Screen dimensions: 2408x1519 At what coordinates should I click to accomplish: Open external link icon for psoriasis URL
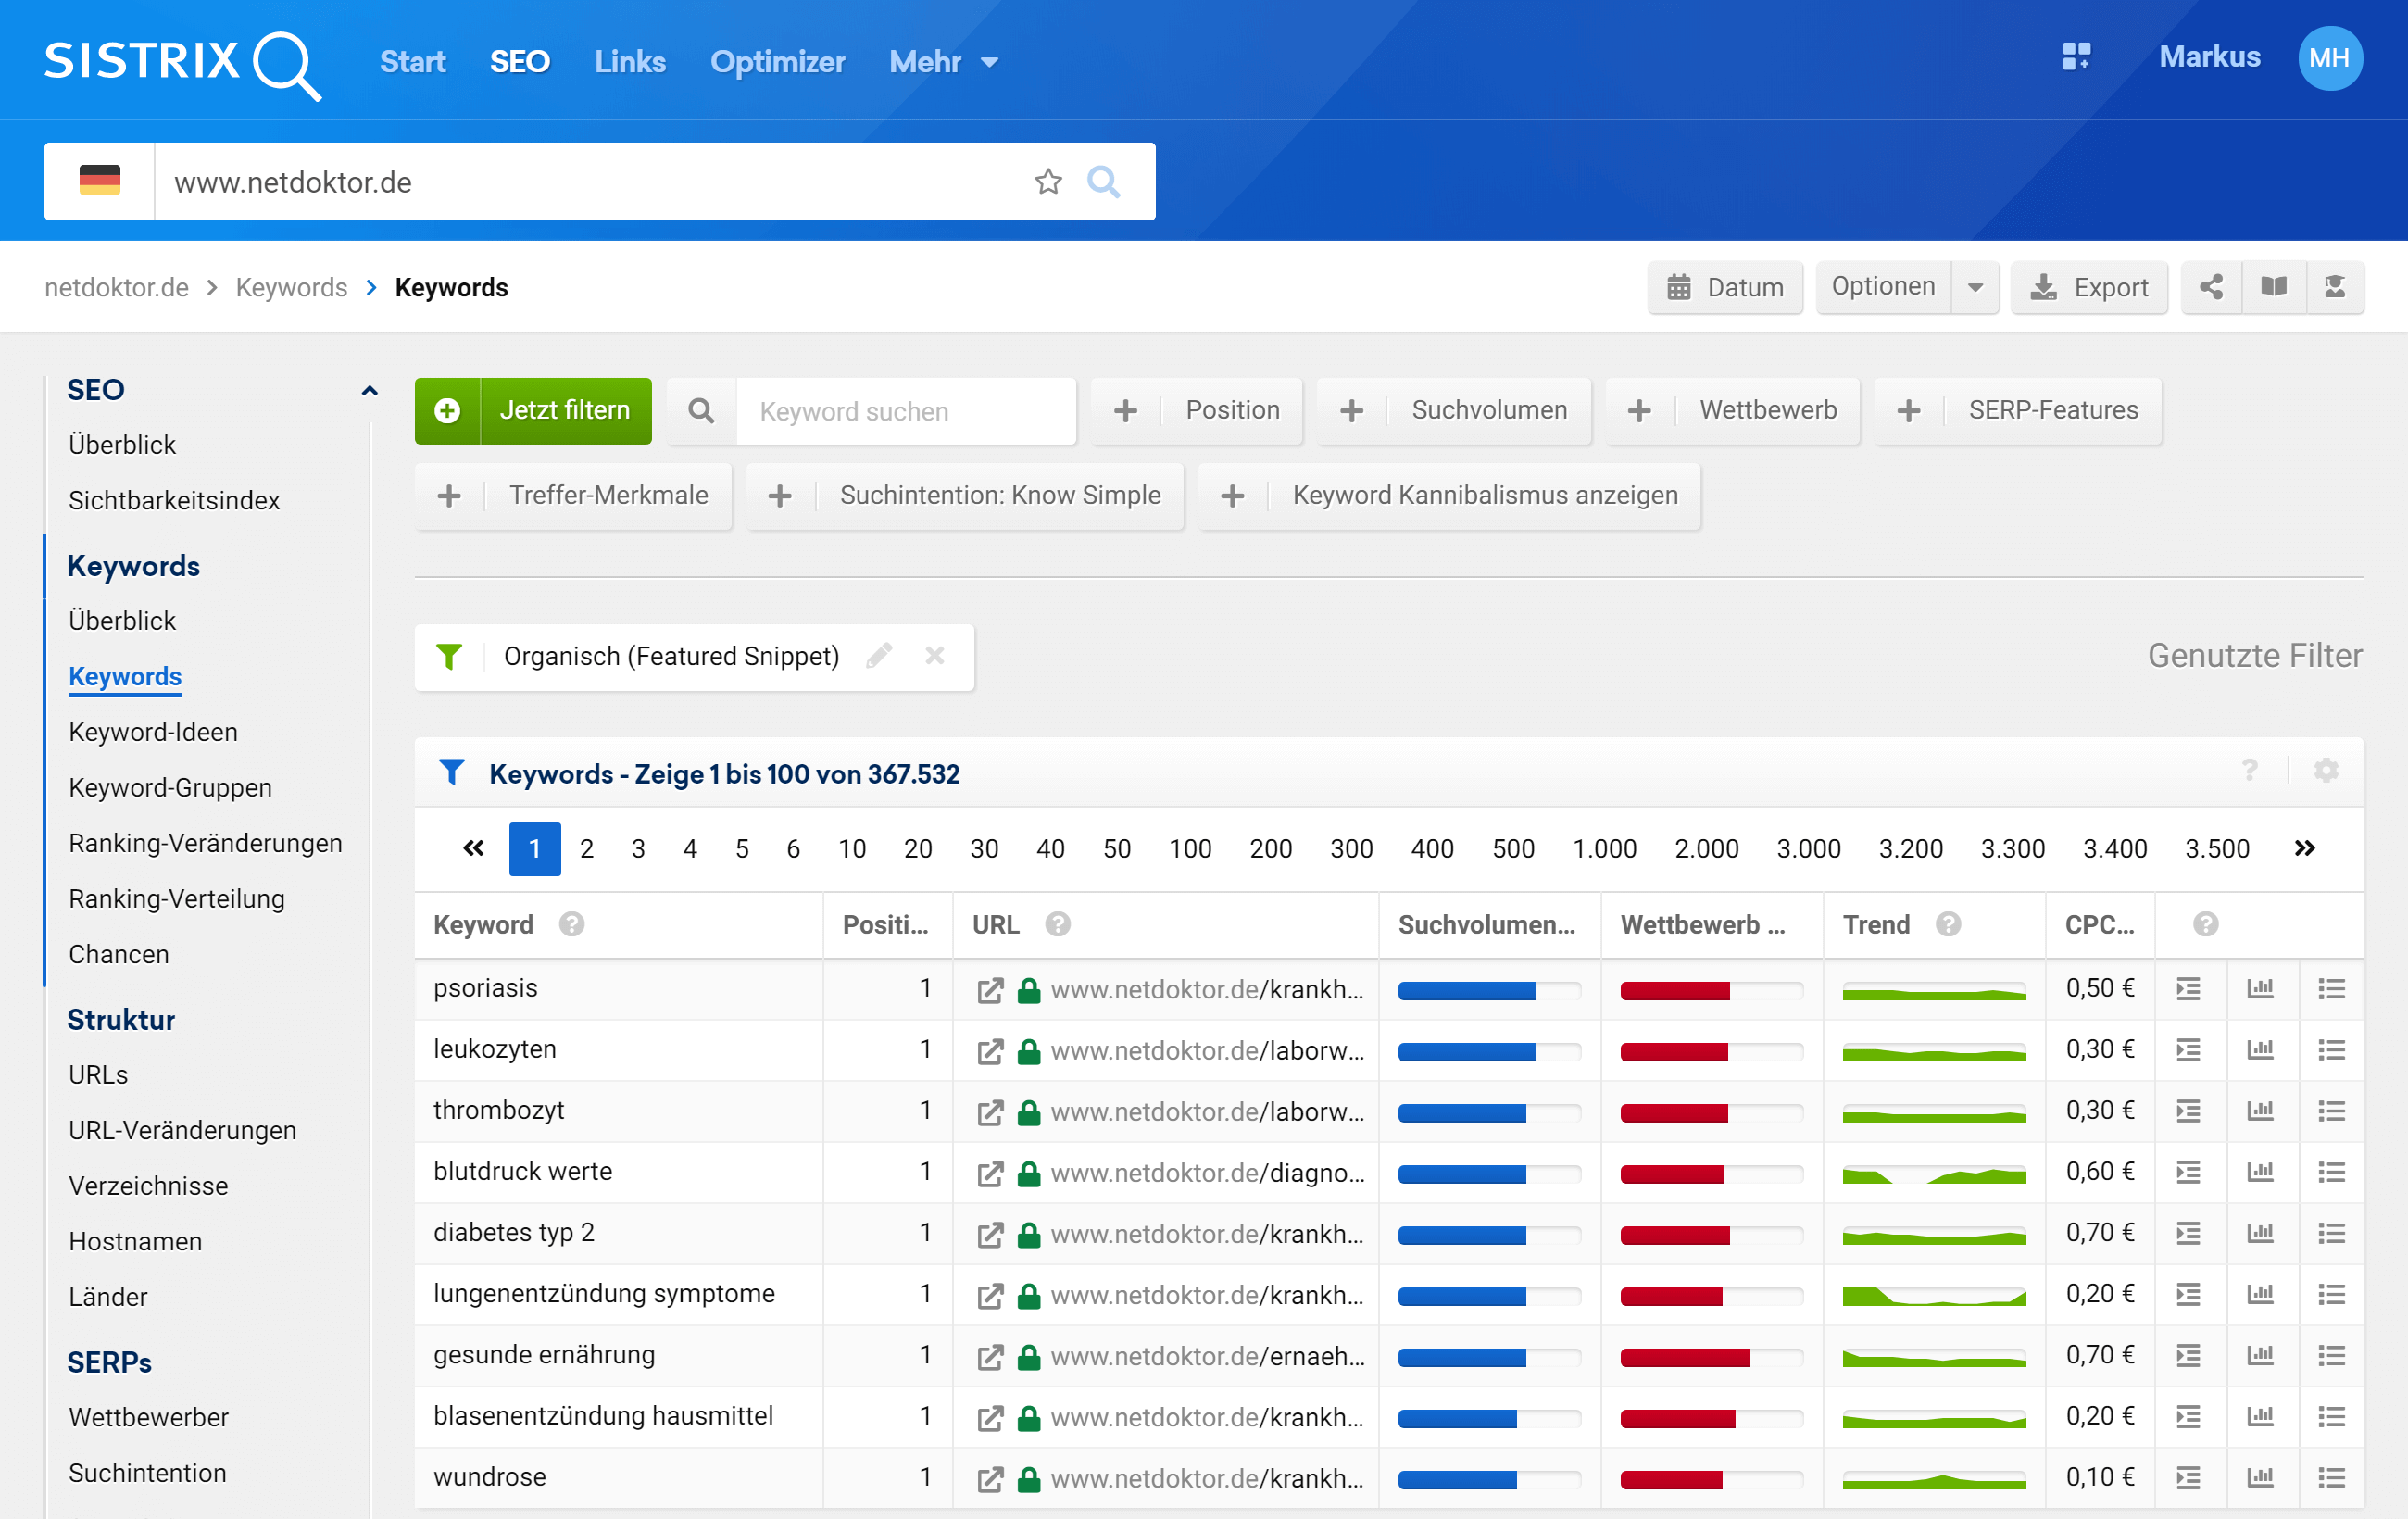(x=990, y=990)
